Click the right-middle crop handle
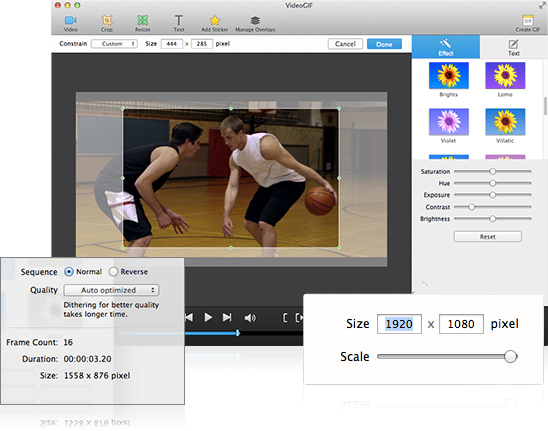 [x=339, y=178]
